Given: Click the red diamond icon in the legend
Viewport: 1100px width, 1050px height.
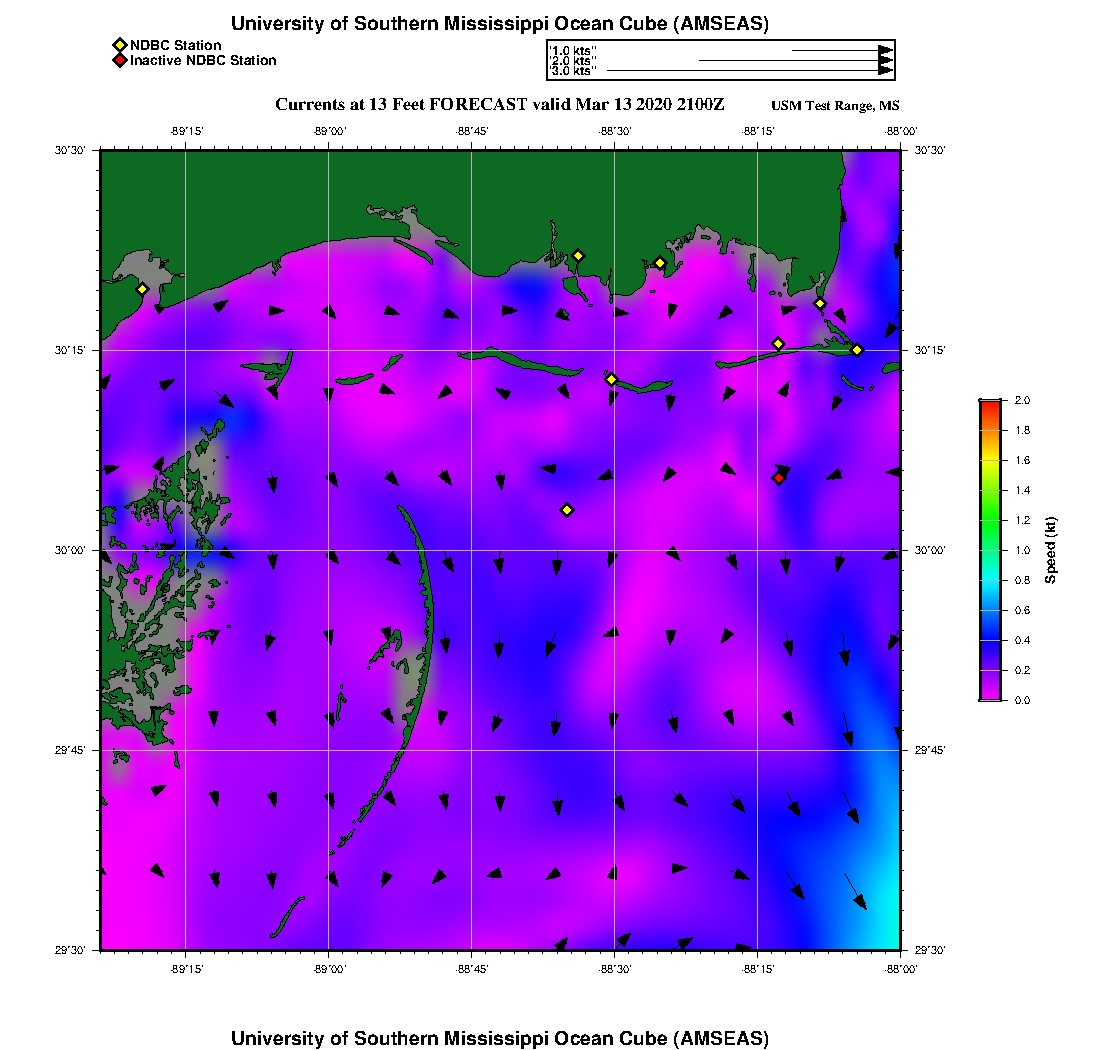Looking at the screenshot, I should (x=119, y=61).
